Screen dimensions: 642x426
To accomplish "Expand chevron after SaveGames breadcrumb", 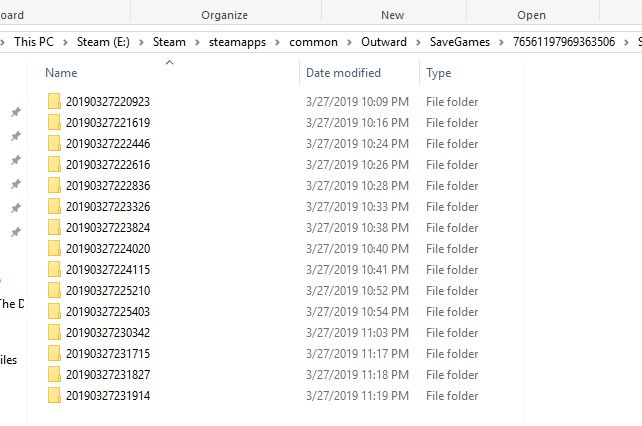I will (x=501, y=42).
